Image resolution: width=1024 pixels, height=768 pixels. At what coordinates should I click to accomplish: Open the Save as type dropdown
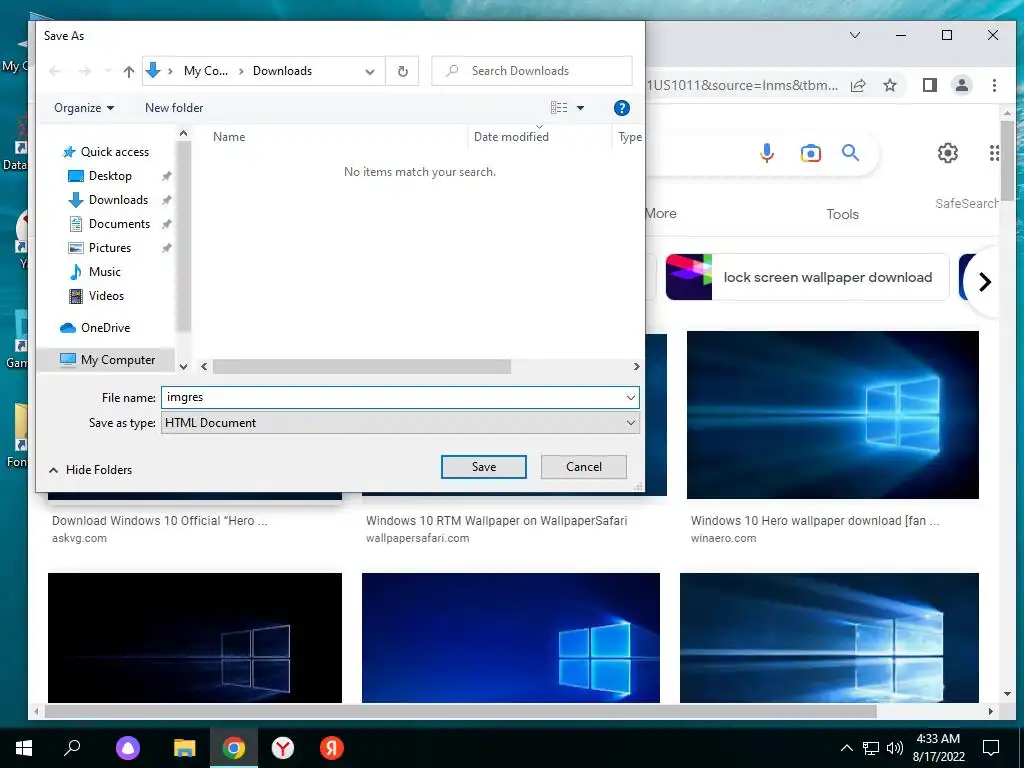click(x=400, y=423)
